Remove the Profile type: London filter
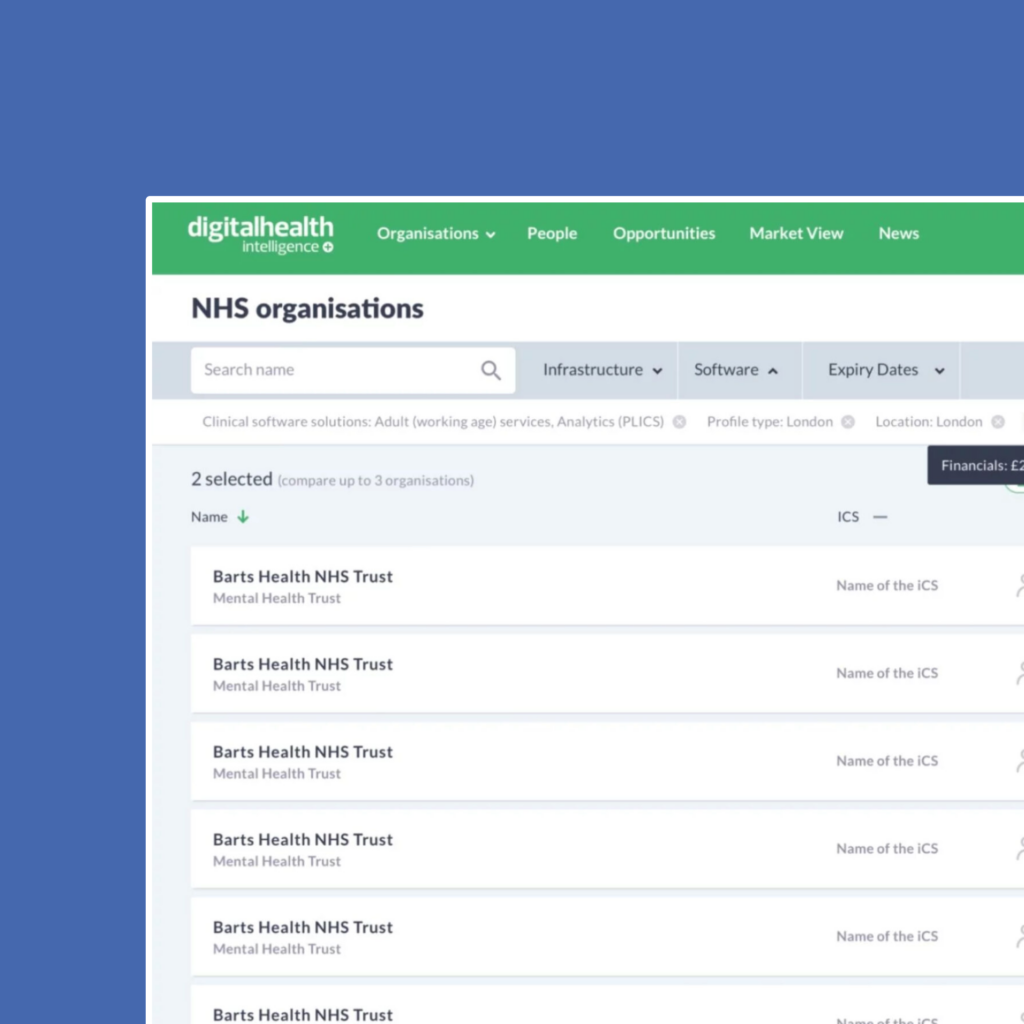1024x1024 pixels. click(x=848, y=422)
